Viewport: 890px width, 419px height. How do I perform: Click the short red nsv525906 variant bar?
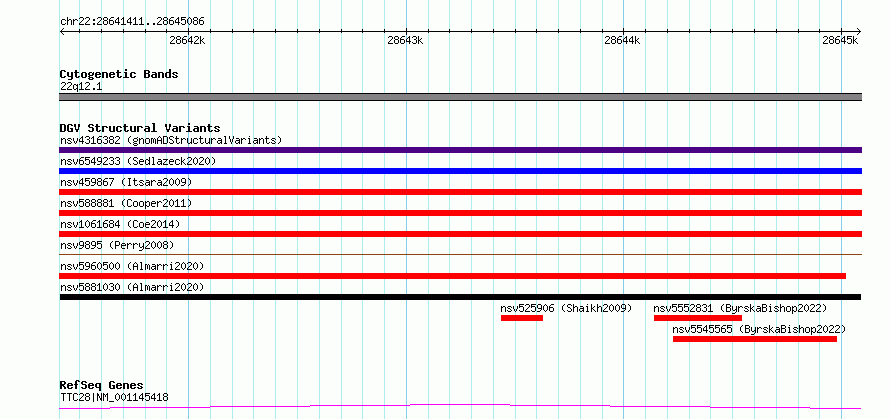coord(522,318)
